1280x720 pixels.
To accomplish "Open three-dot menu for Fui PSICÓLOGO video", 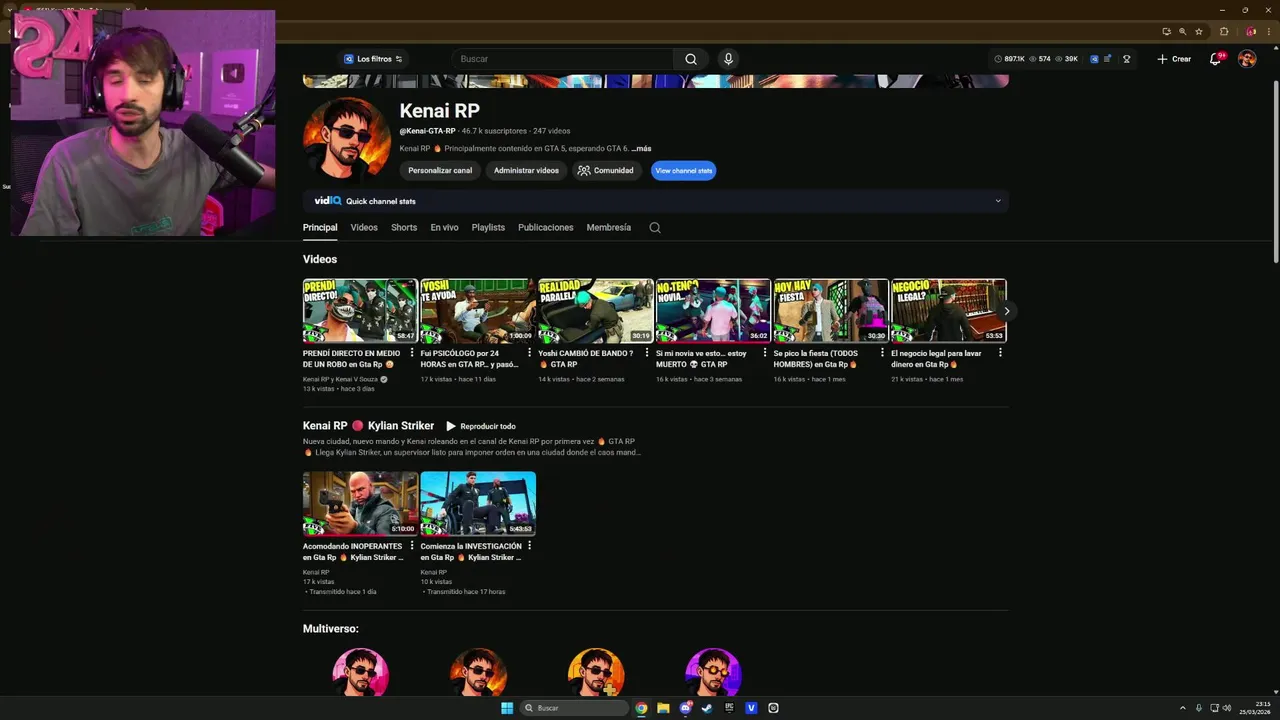I will [x=528, y=353].
